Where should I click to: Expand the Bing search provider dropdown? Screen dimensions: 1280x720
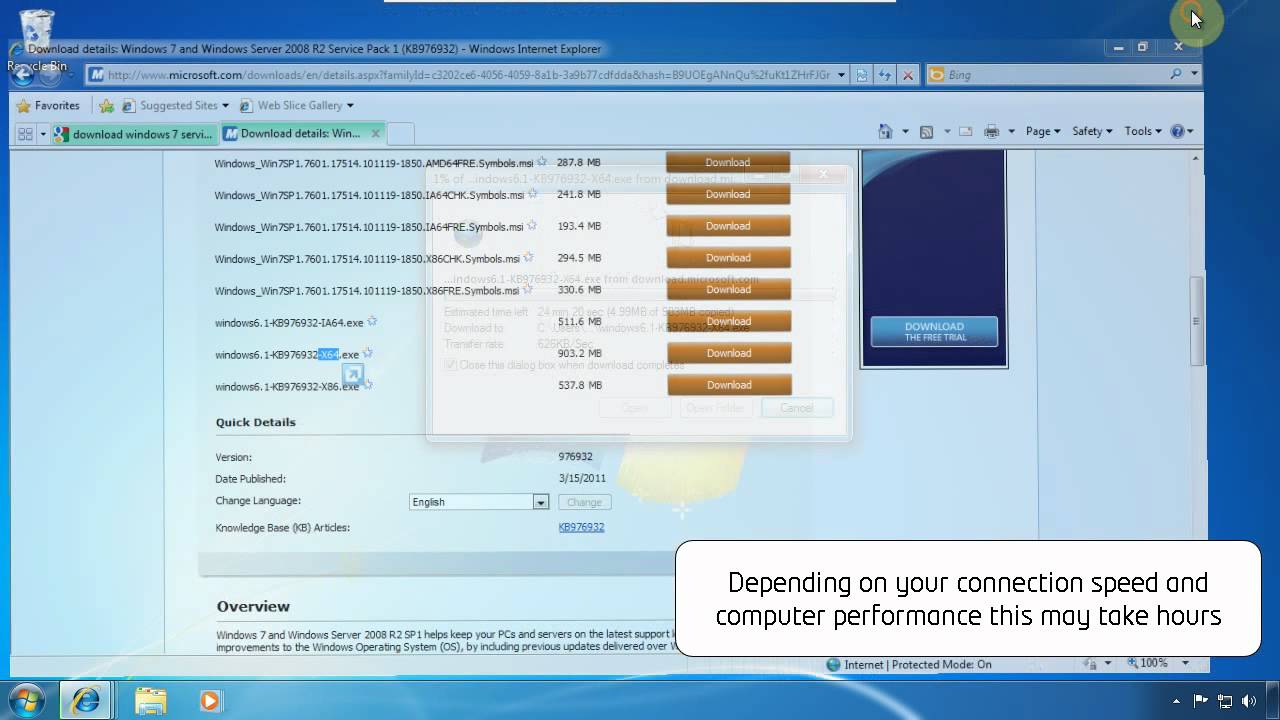coord(1195,74)
